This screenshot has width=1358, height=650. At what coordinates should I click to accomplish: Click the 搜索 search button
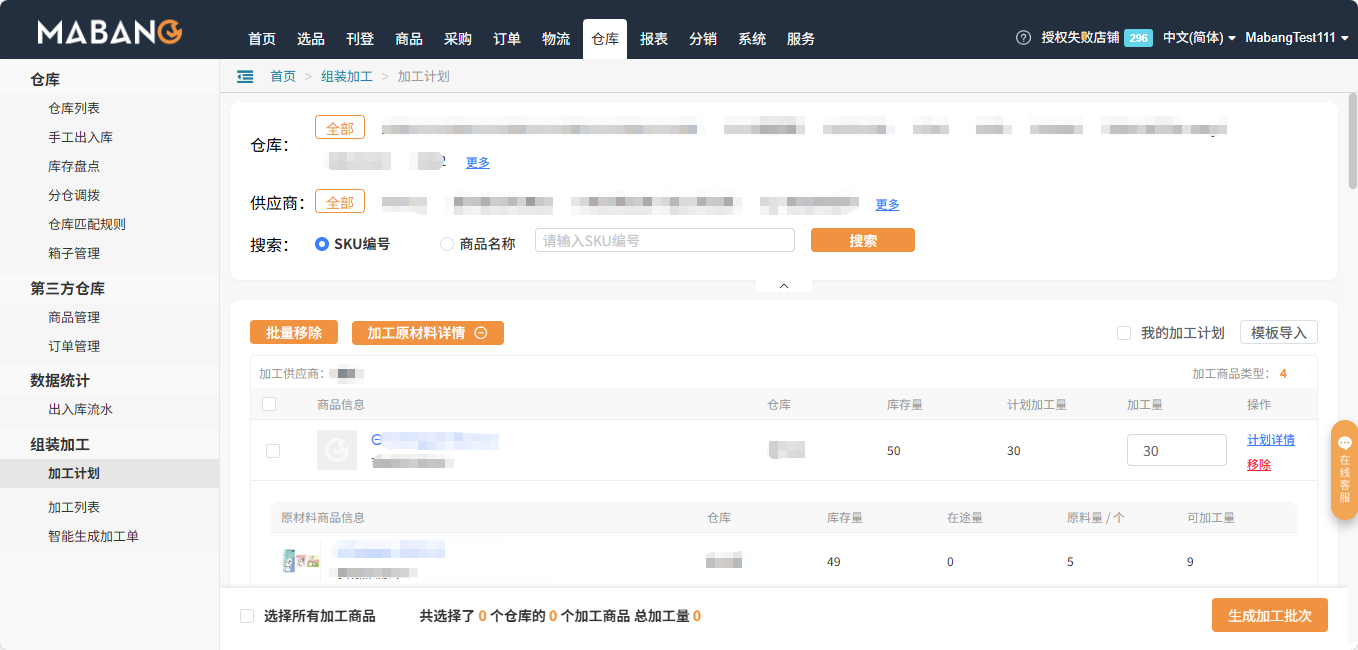click(862, 240)
